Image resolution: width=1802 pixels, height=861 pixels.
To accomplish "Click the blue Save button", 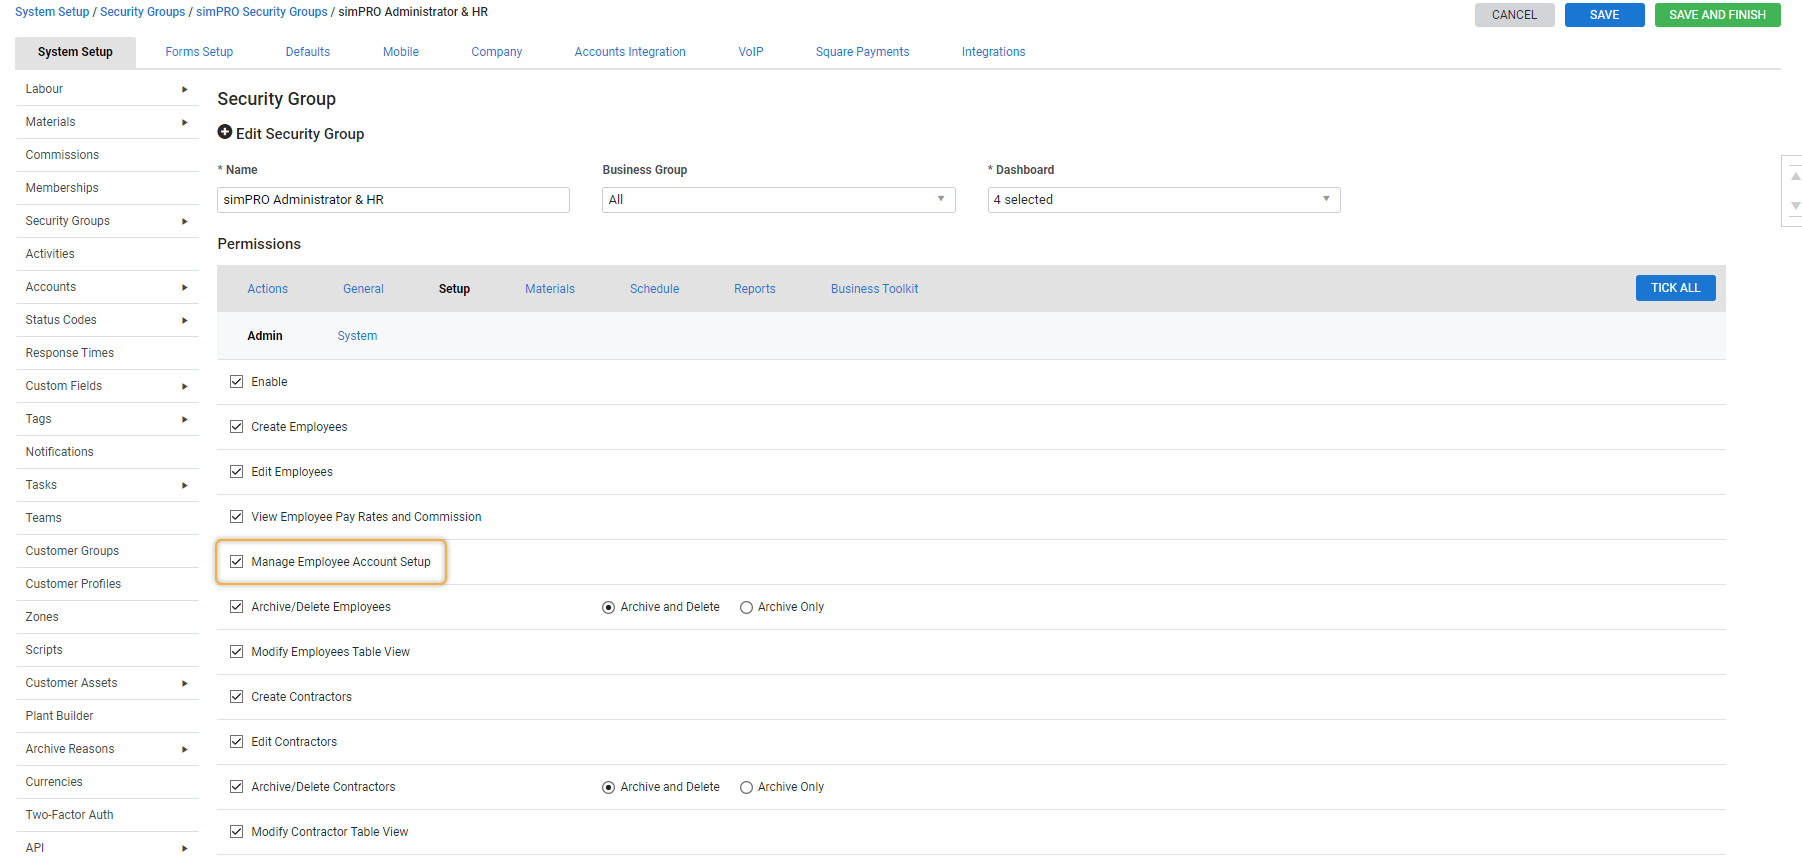I will click(x=1604, y=15).
